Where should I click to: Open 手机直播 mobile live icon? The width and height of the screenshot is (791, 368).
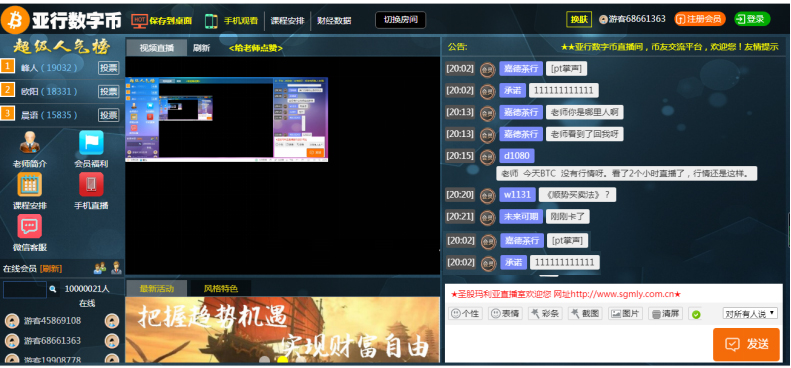(x=91, y=184)
